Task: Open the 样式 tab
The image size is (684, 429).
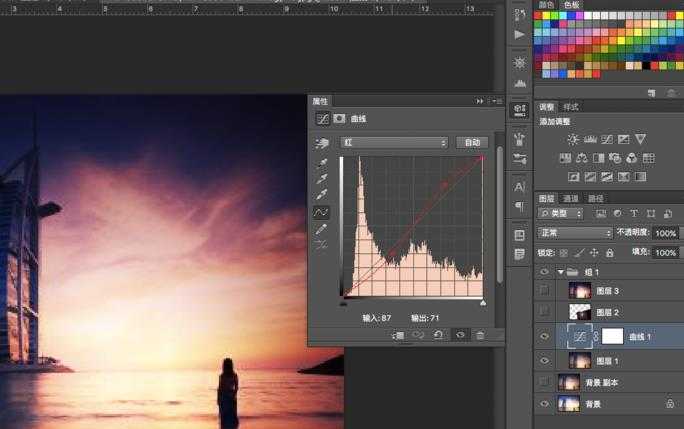Action: pos(571,107)
